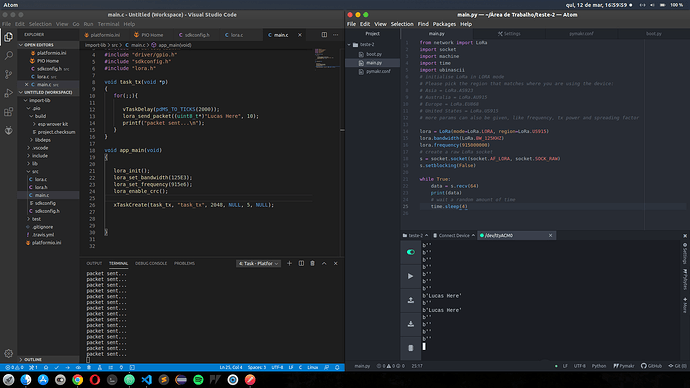
Task: Click PlatformIO Clean trash icon in status bar
Action: pyautogui.click(x=89, y=367)
